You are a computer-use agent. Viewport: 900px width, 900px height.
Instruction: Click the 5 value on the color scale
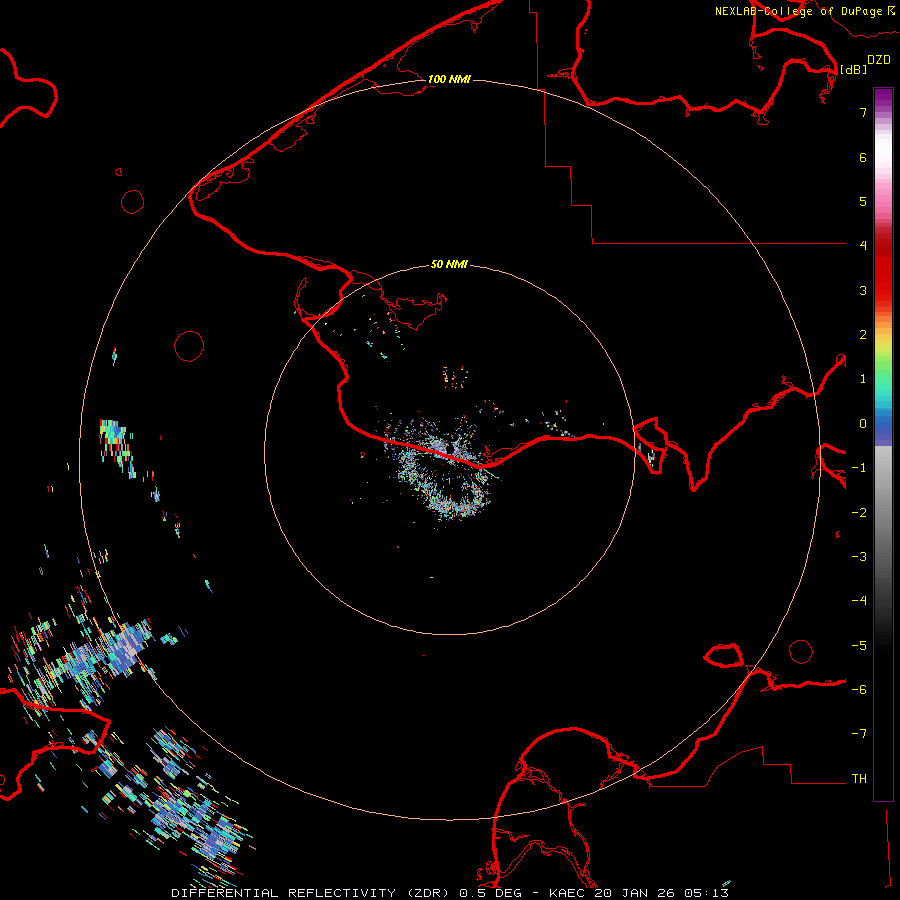coord(863,201)
